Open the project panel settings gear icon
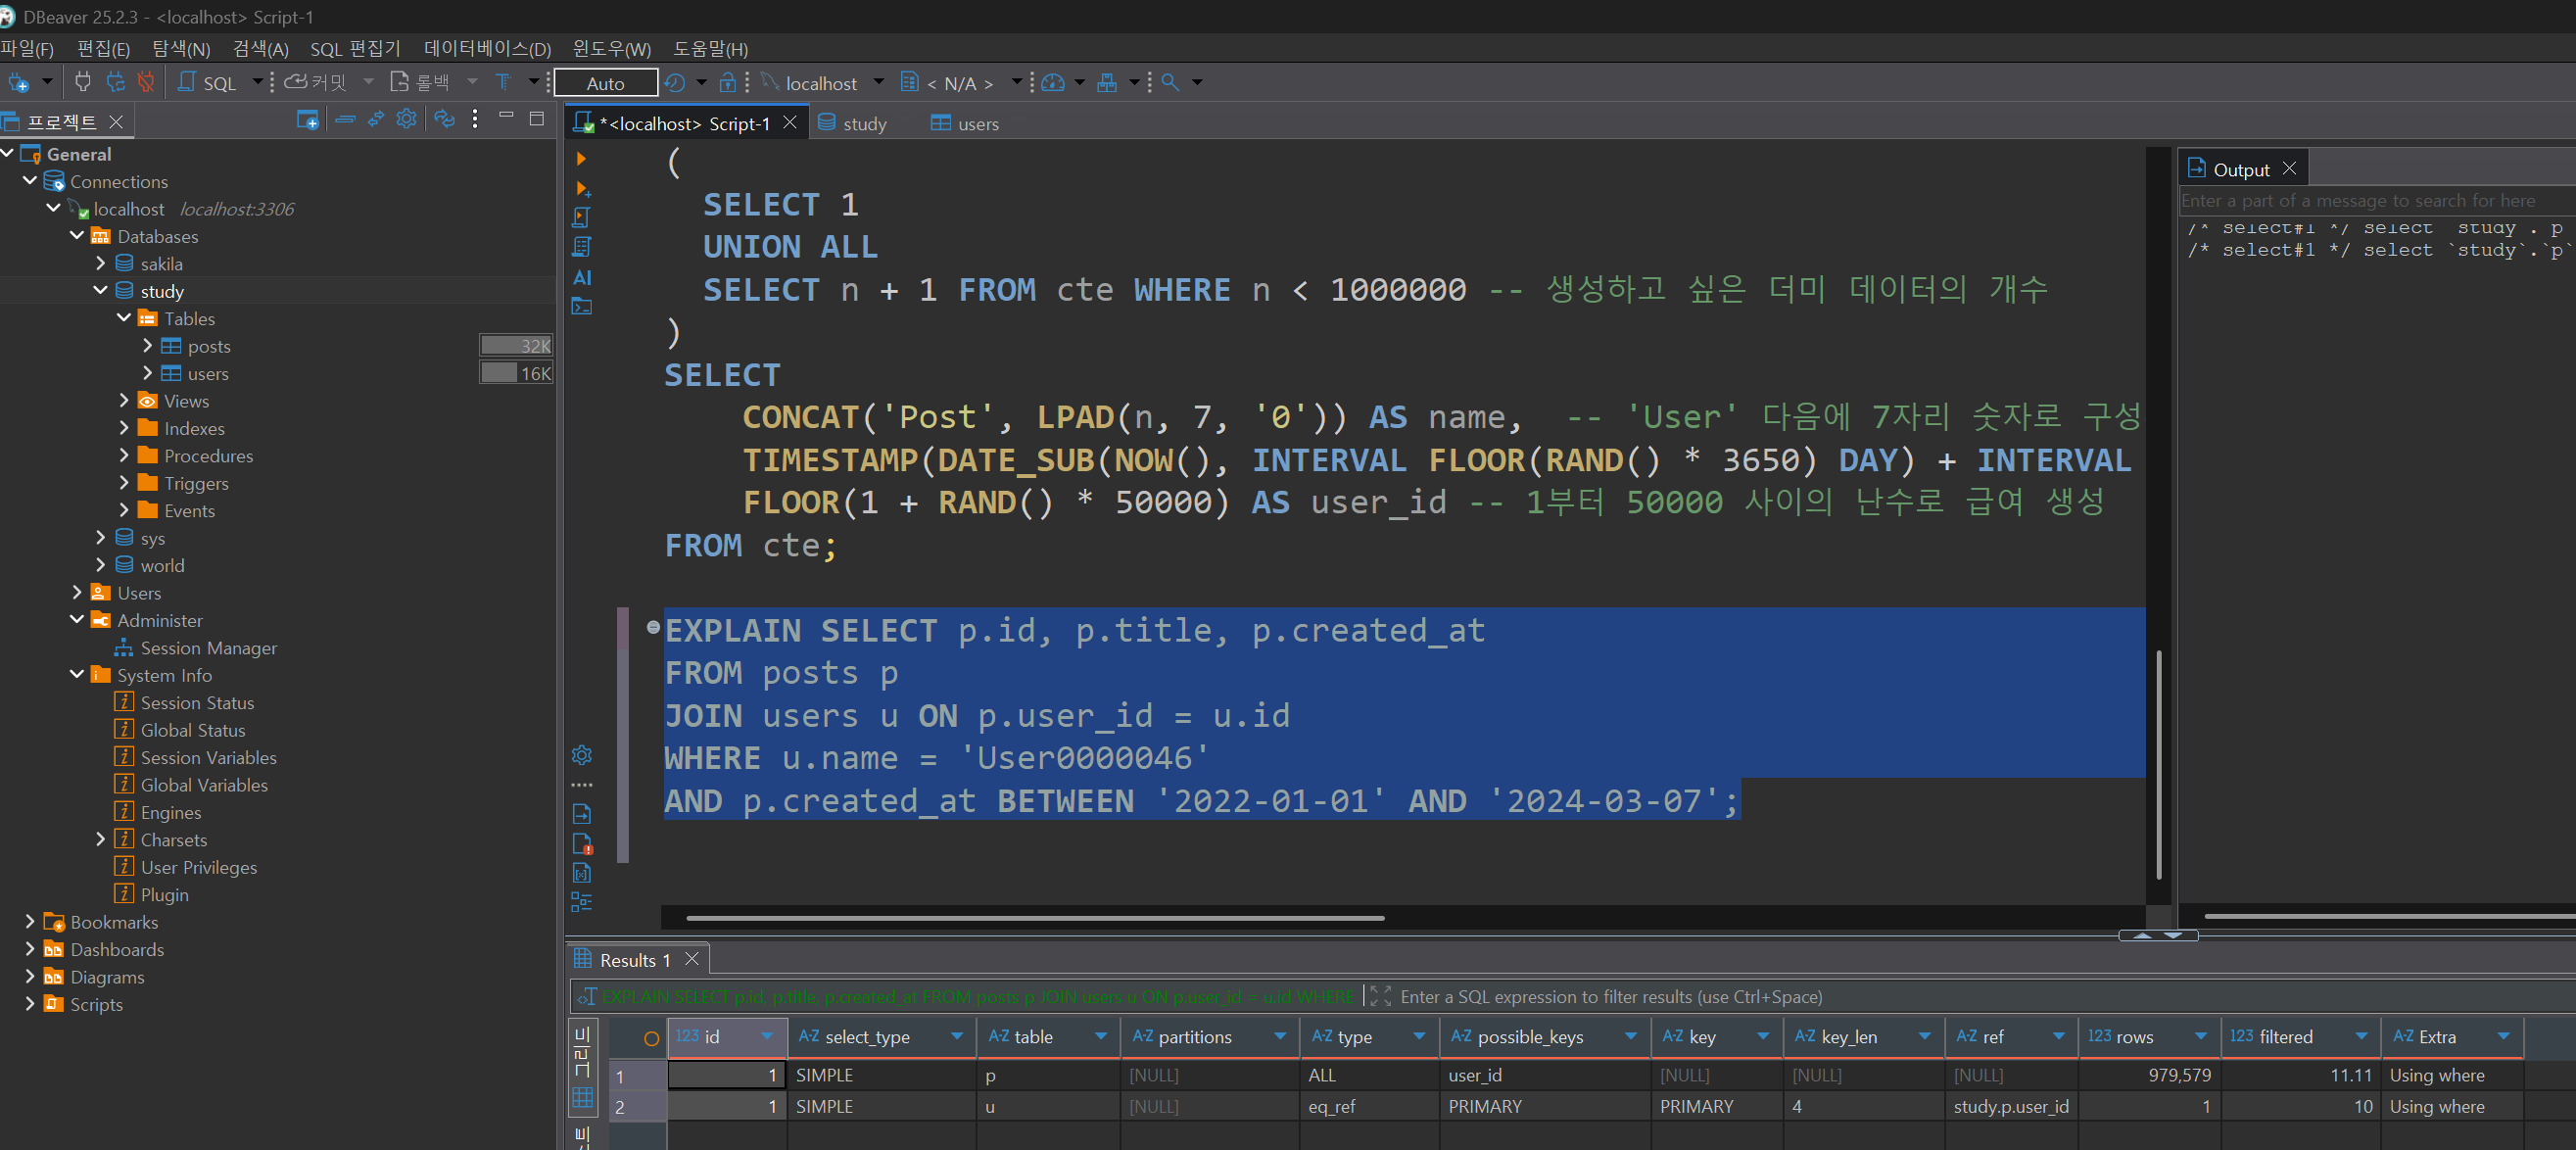The image size is (2576, 1150). coord(406,120)
